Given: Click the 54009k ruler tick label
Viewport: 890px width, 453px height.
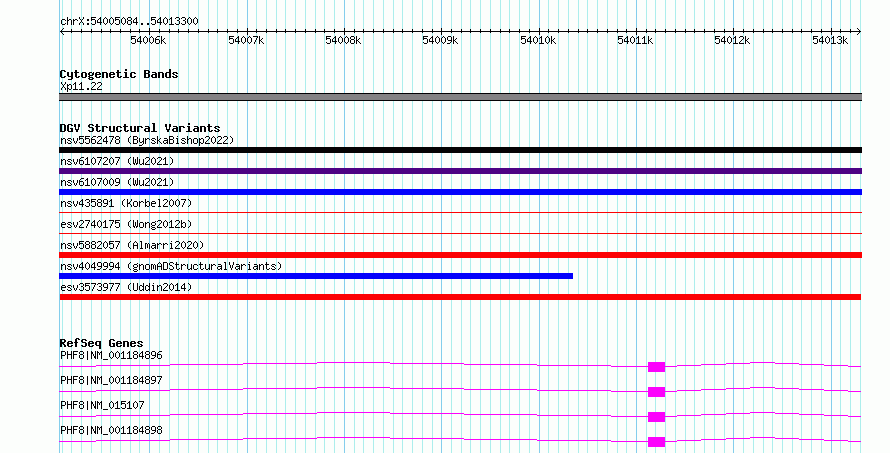Looking at the screenshot, I should point(440,40).
